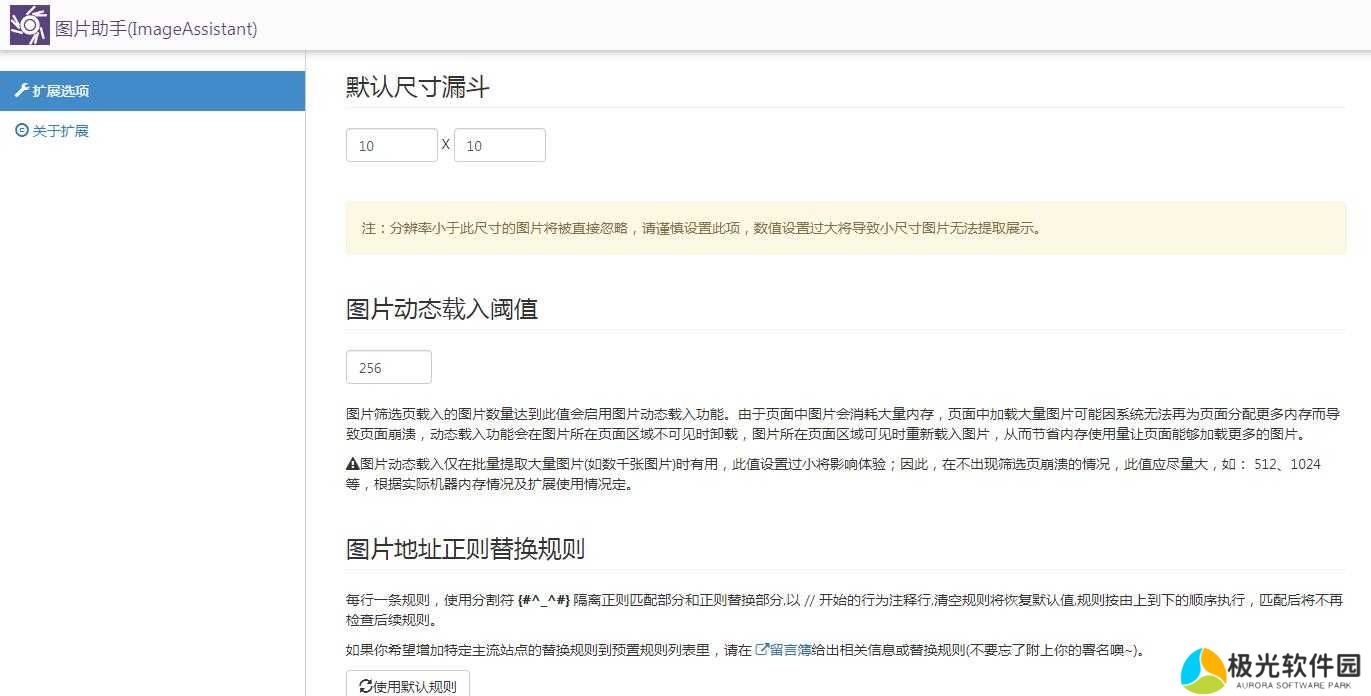Click the 图片动态载入阈值 section heading

pos(442,309)
